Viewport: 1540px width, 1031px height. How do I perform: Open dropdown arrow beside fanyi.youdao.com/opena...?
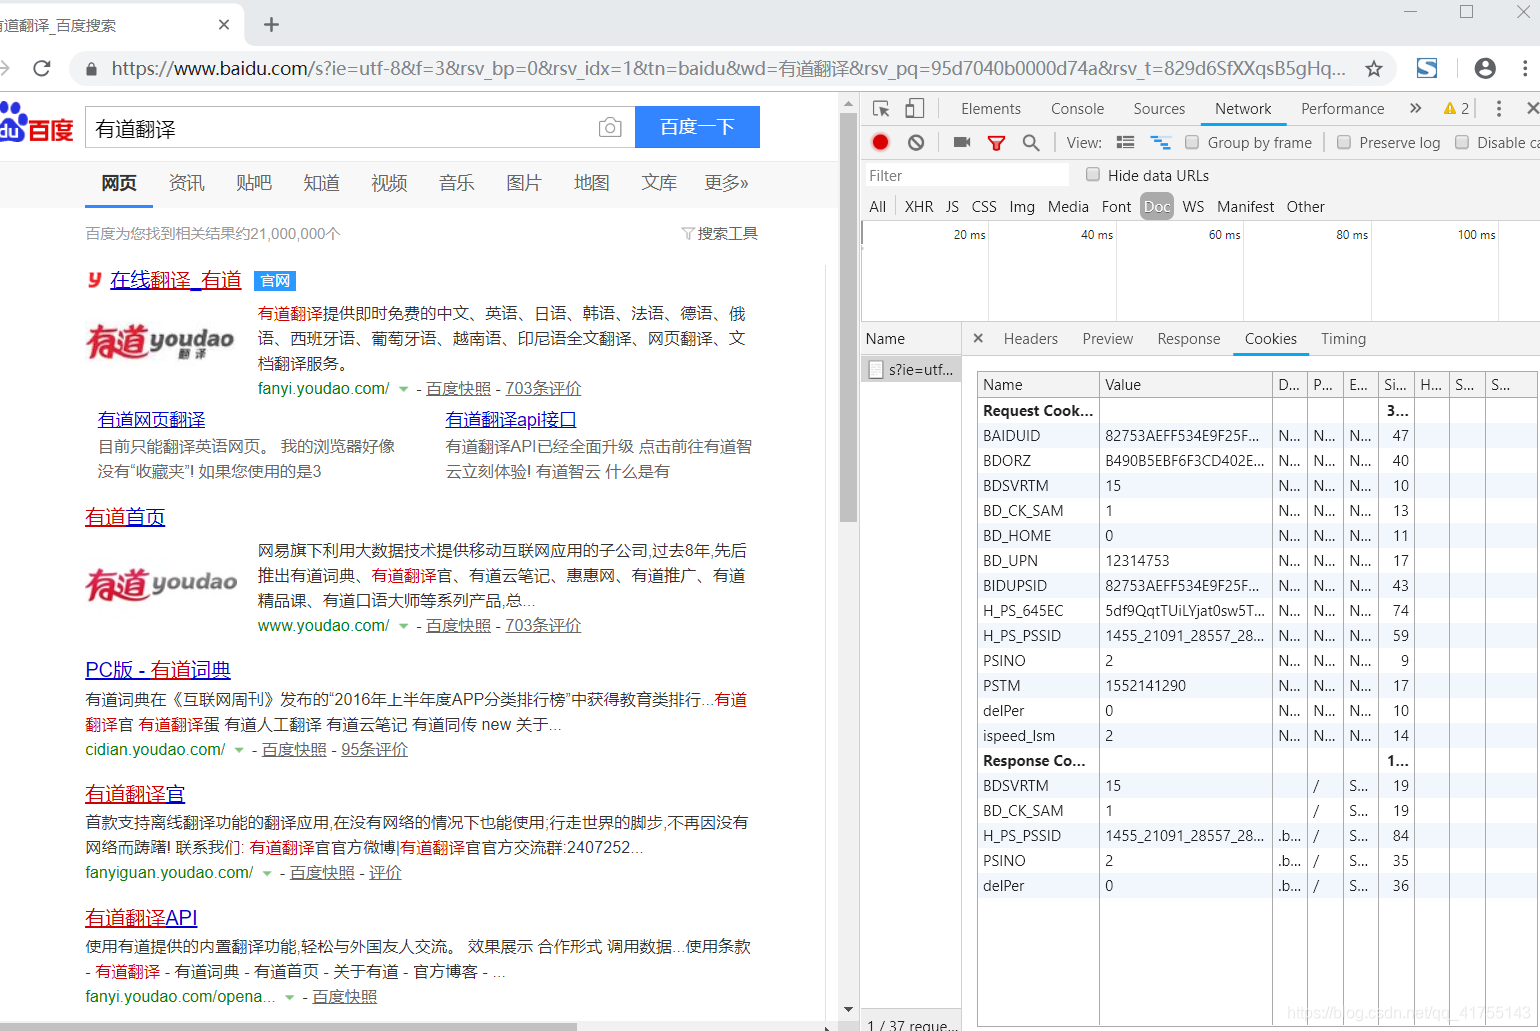click(x=290, y=997)
